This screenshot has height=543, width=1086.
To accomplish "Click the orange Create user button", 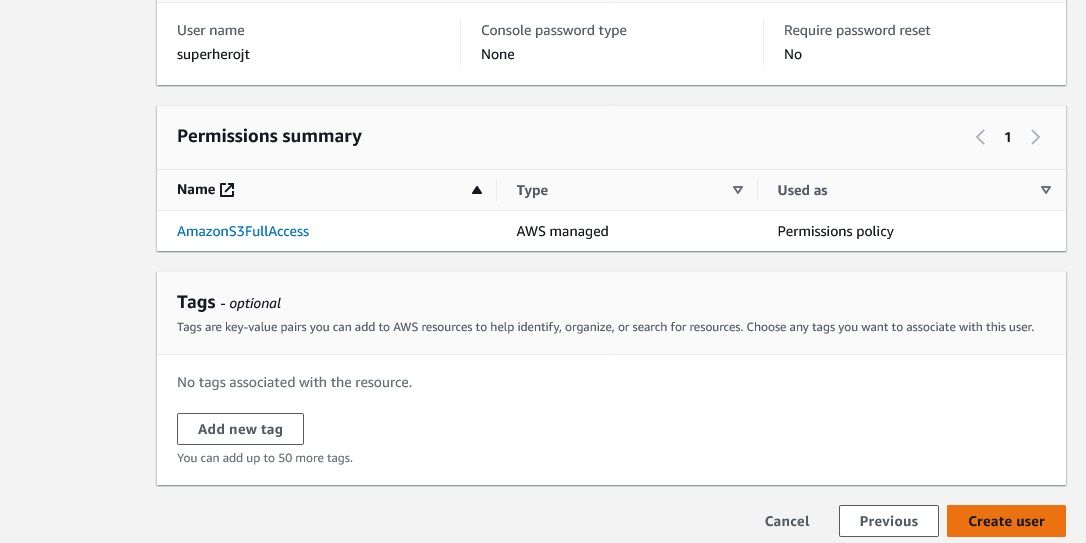I will click(1006, 521).
